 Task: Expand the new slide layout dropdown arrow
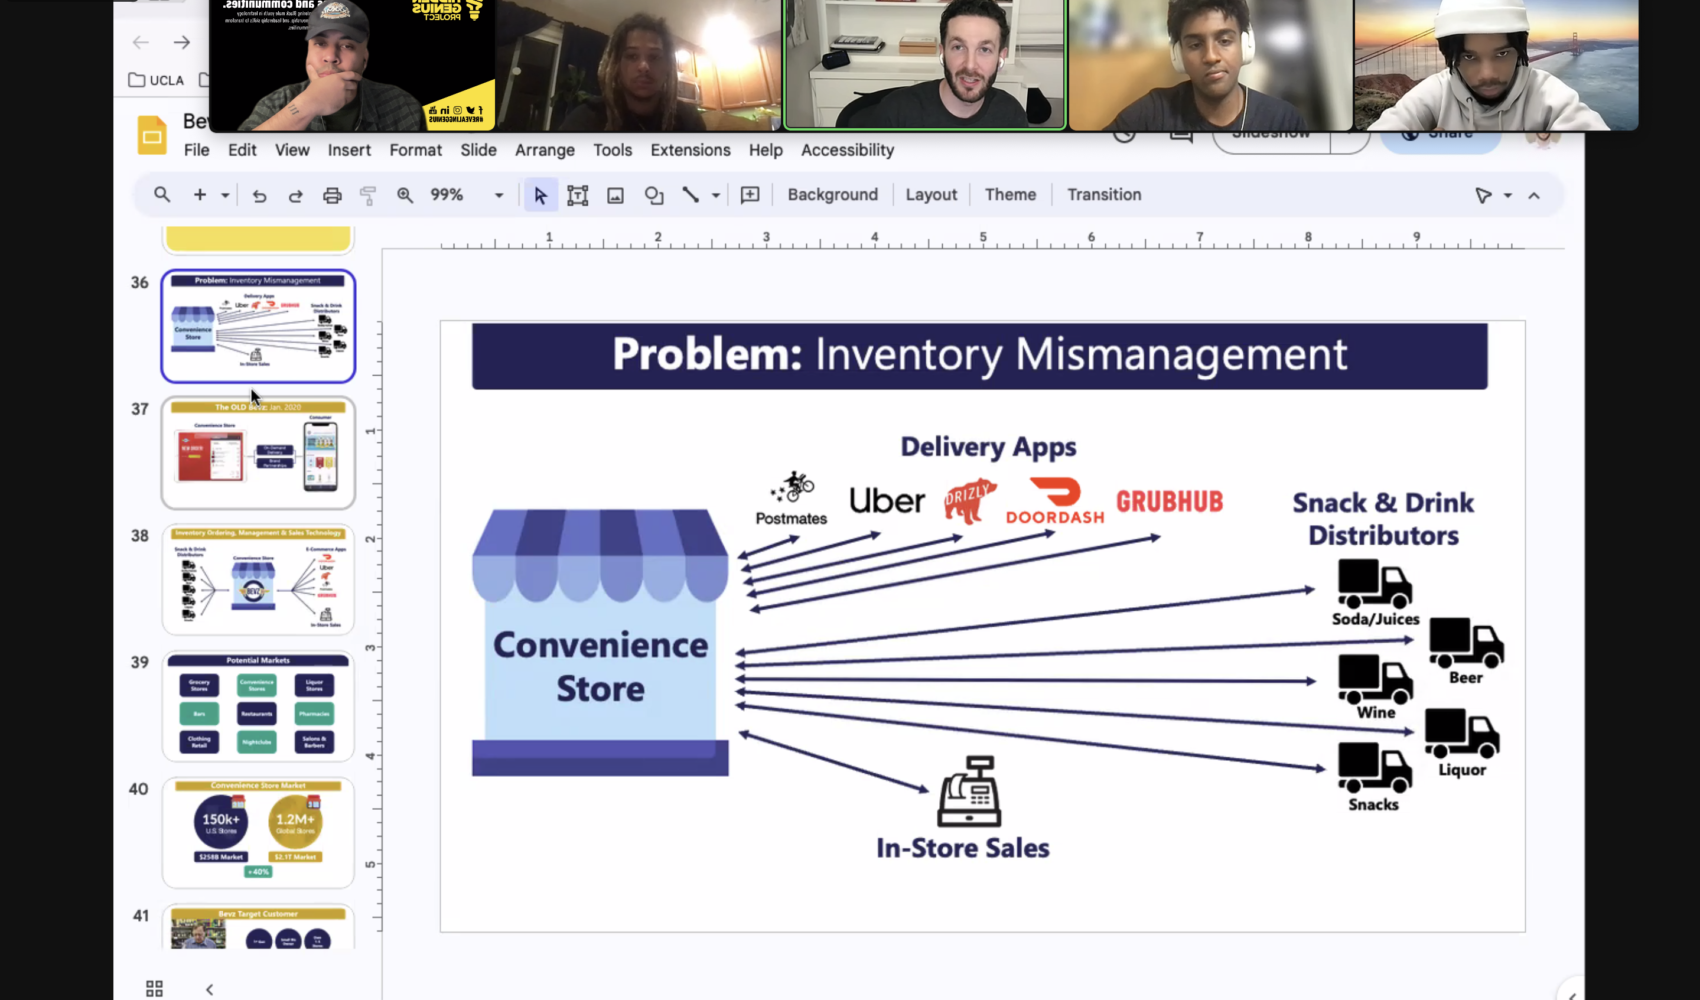point(225,196)
